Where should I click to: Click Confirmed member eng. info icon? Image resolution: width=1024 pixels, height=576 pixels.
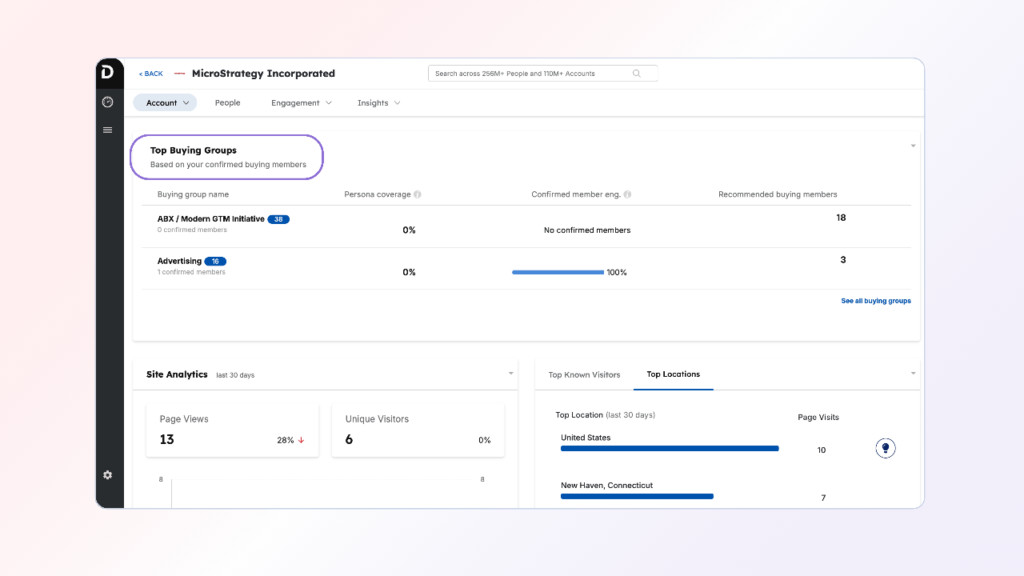pyautogui.click(x=628, y=195)
